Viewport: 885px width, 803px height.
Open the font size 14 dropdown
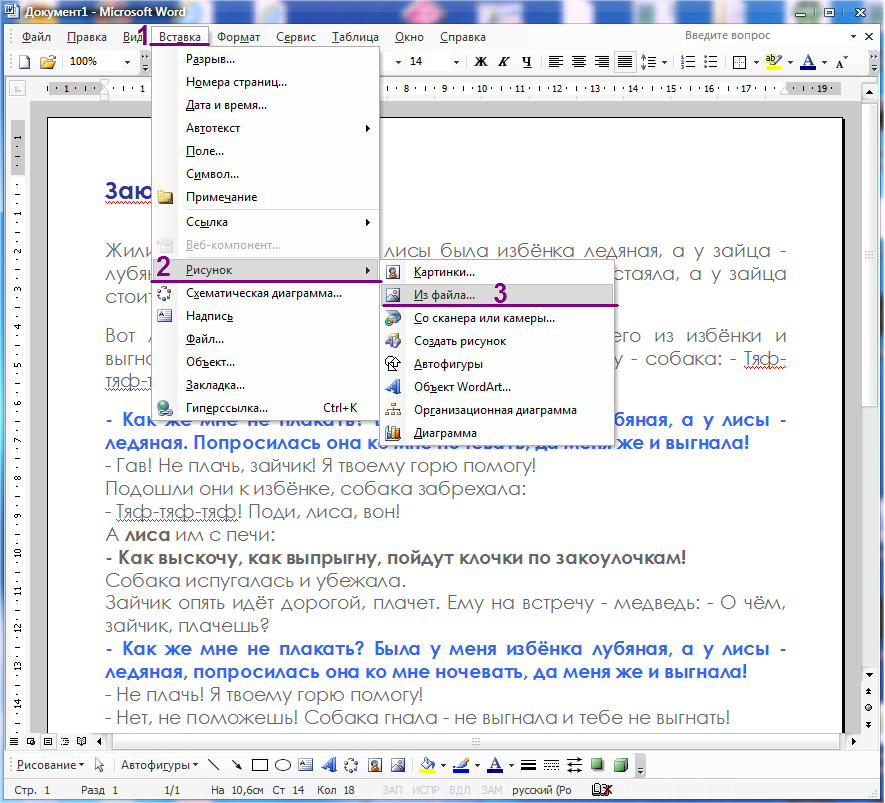pos(456,62)
